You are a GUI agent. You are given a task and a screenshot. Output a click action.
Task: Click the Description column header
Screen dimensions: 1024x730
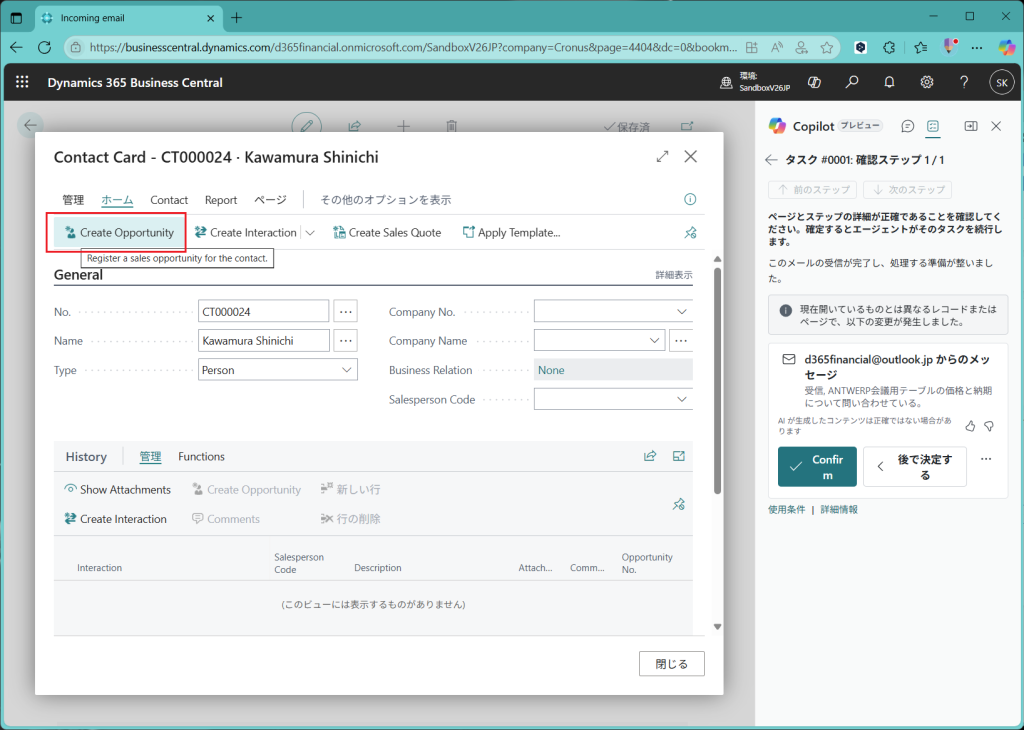click(377, 567)
